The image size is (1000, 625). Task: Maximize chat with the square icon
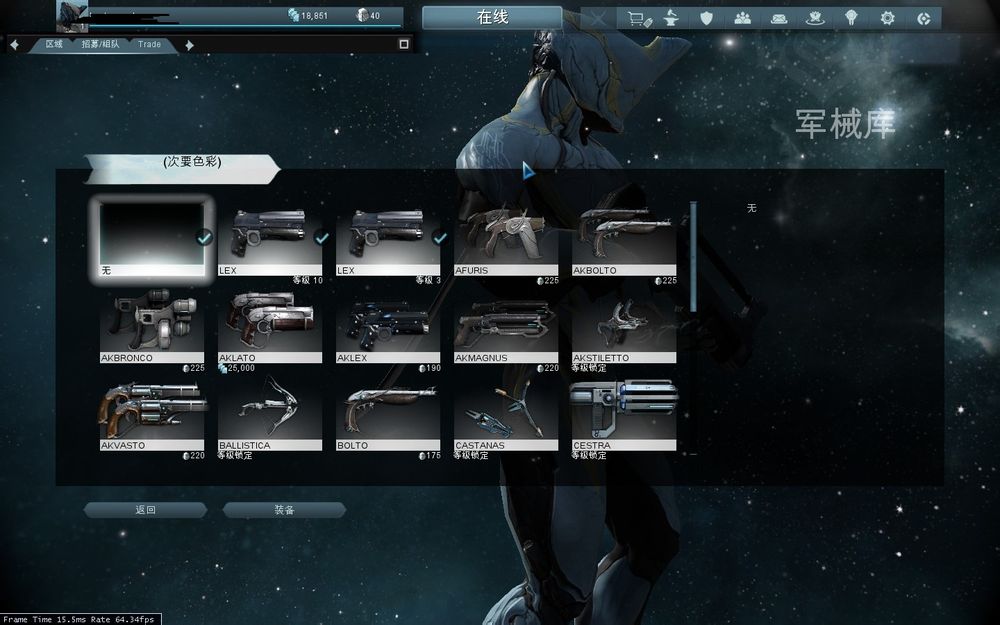[404, 44]
